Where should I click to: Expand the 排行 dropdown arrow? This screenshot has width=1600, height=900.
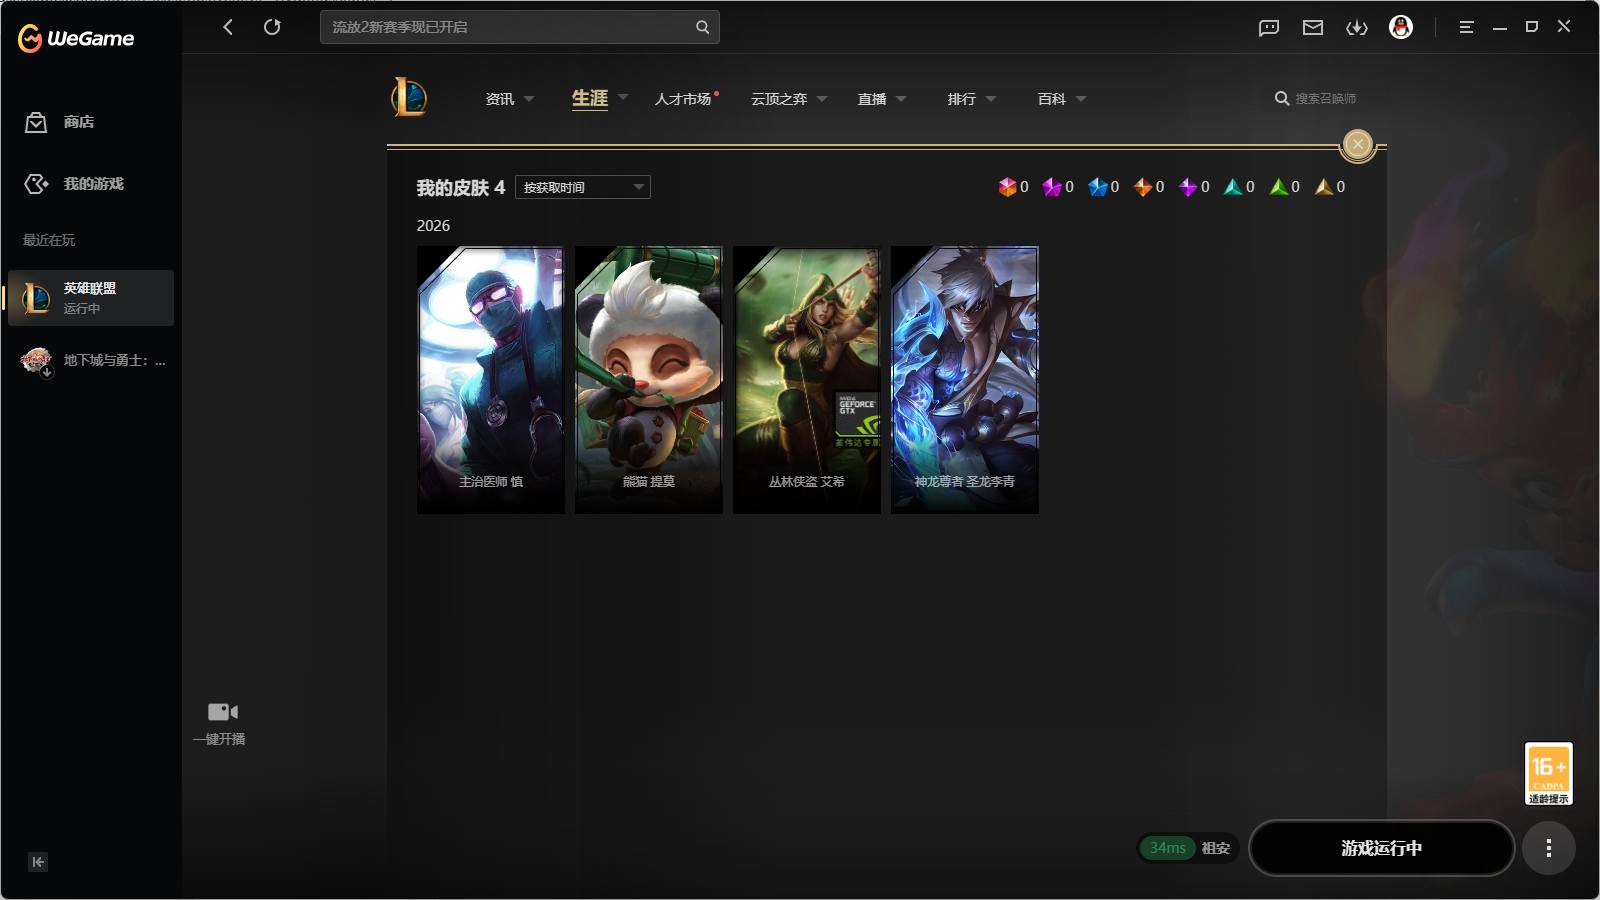coord(991,99)
